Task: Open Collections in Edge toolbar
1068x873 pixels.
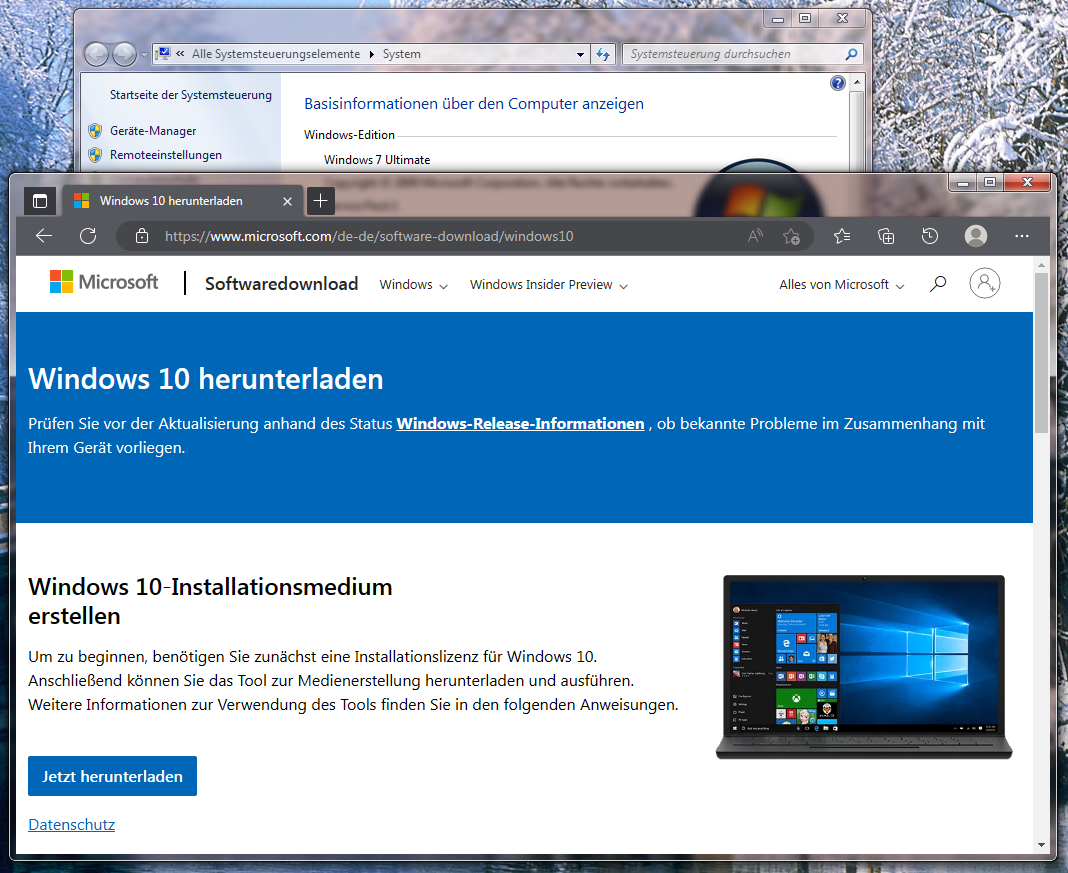Action: [885, 236]
